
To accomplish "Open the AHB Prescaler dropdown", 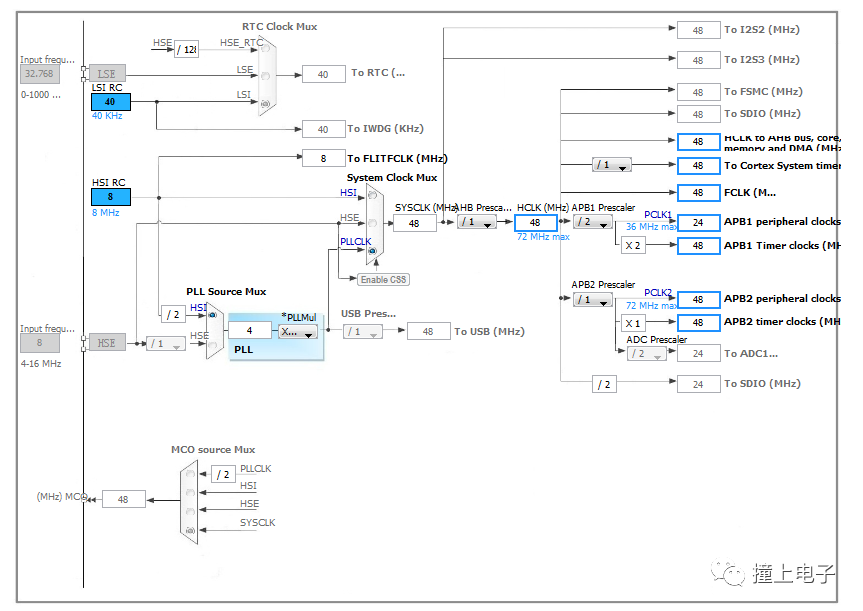I will 476,222.
